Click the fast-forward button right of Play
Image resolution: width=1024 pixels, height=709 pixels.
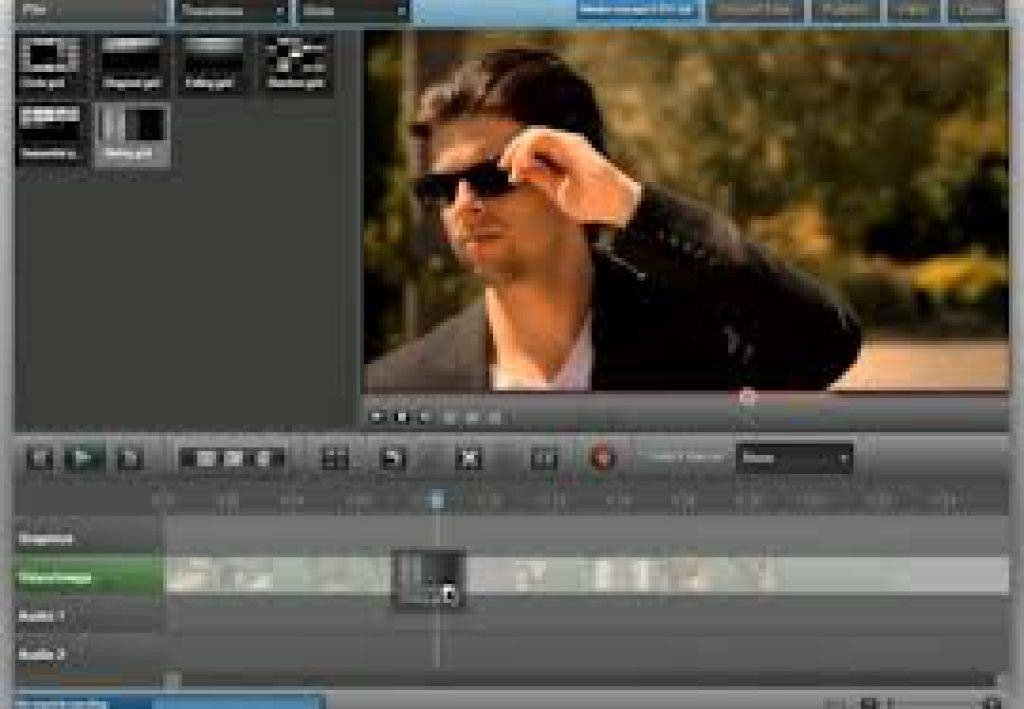129,459
